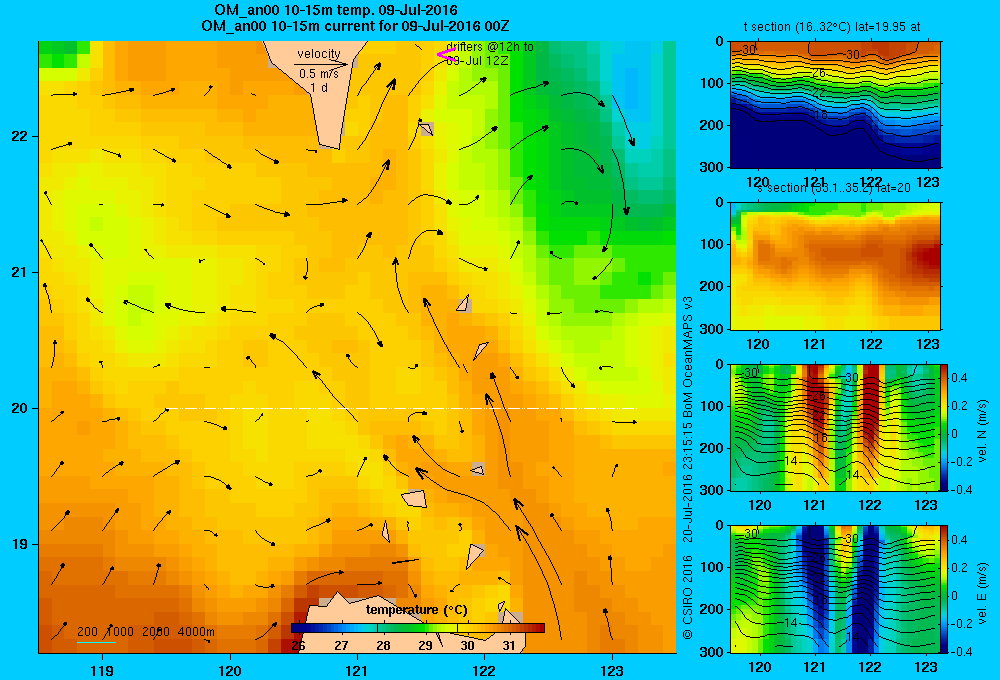Click the 27 tick on the temperature colorbar
Image resolution: width=1000 pixels, height=680 pixels.
[x=341, y=646]
